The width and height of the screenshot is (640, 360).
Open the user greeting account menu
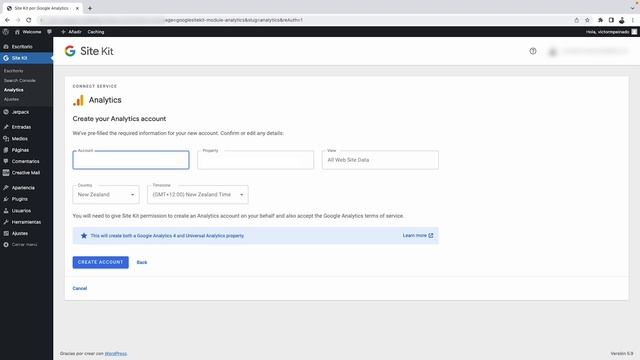[x=611, y=32]
